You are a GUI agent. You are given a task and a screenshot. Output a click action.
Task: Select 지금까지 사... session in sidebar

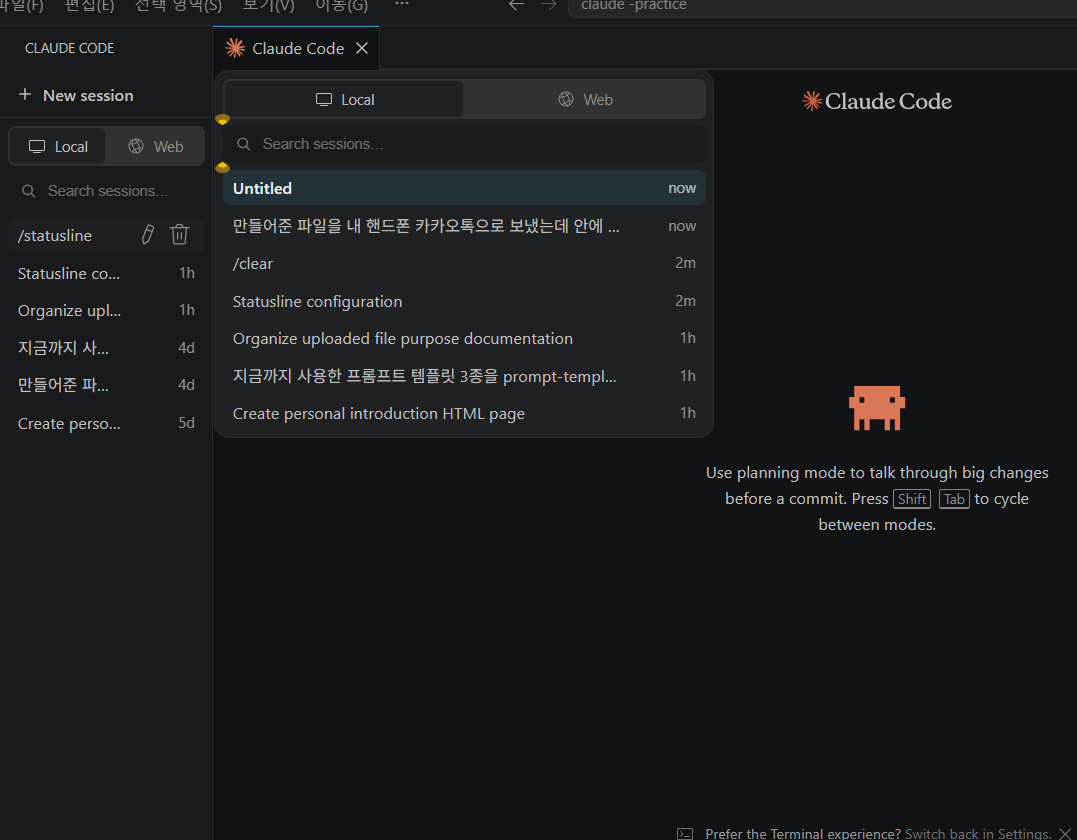click(x=106, y=348)
